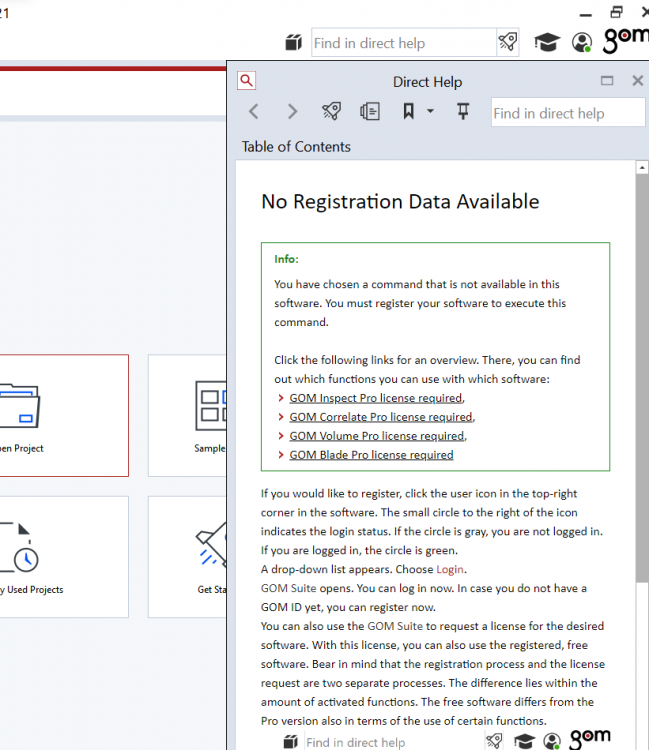Open GOM Blade Pro license required link
Image resolution: width=649 pixels, height=750 pixels.
point(371,455)
